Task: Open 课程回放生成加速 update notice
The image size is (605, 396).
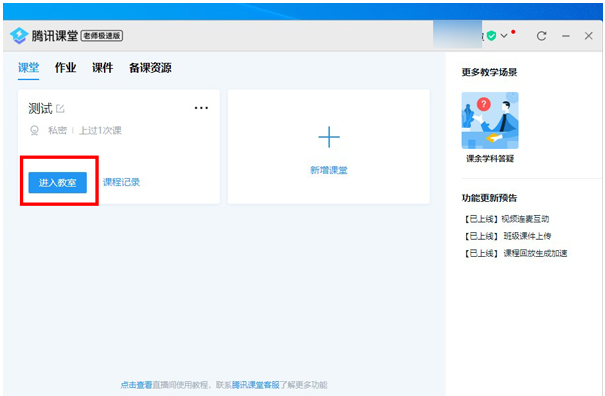Action: click(x=516, y=253)
